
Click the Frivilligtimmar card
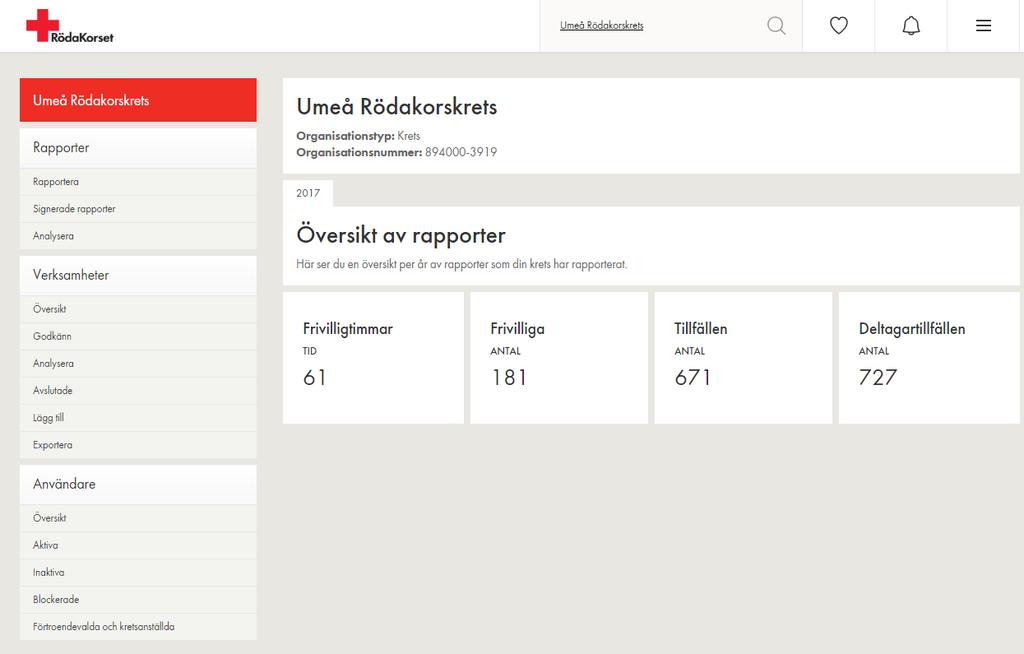coord(373,357)
